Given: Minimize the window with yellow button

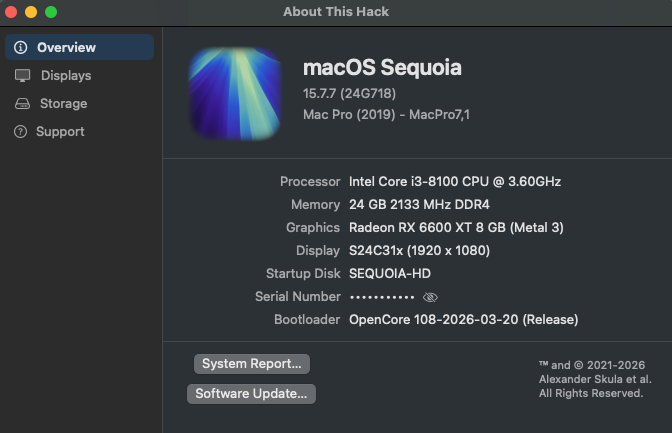Looking at the screenshot, I should point(31,12).
